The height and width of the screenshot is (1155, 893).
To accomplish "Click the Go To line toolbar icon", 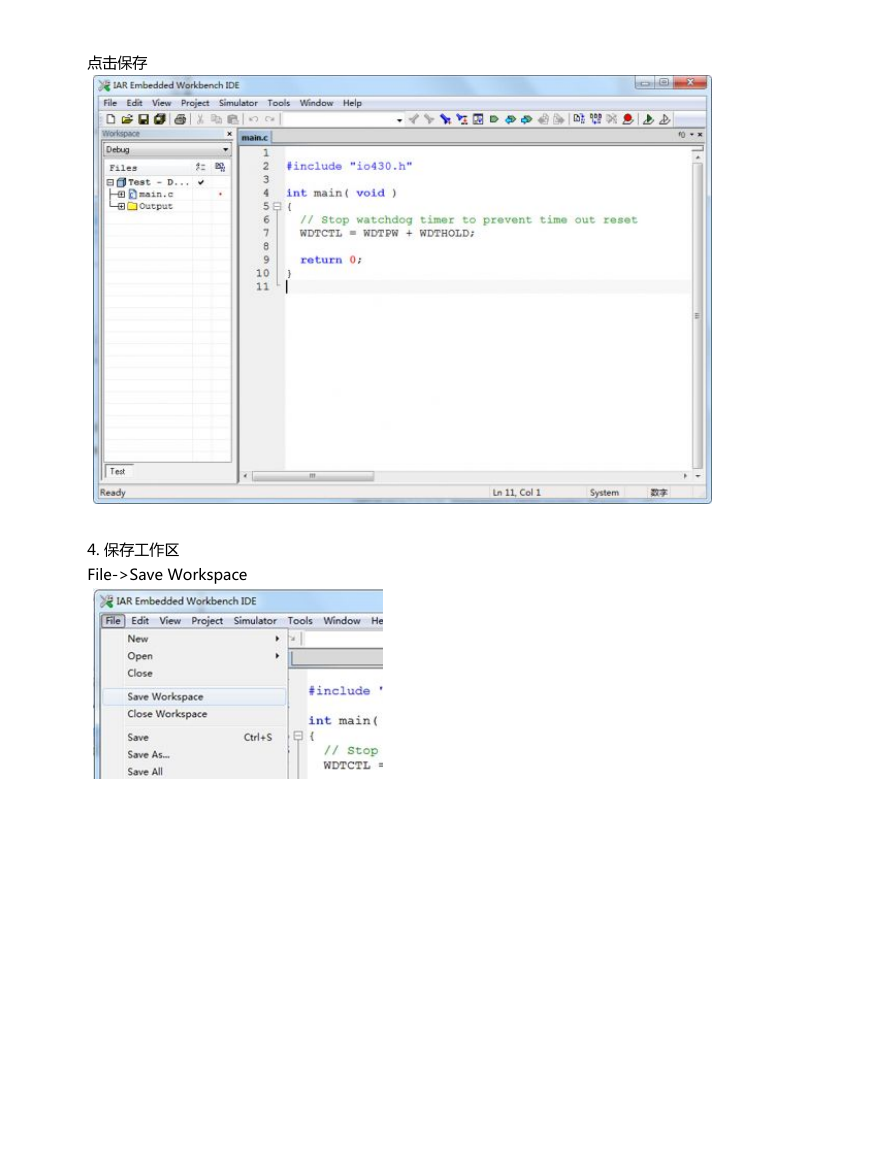I will pos(478,119).
